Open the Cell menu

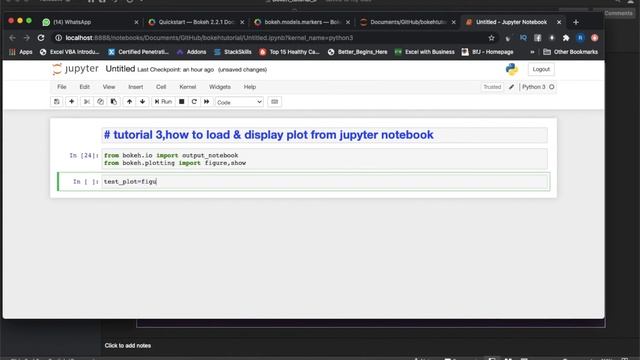pyautogui.click(x=161, y=87)
